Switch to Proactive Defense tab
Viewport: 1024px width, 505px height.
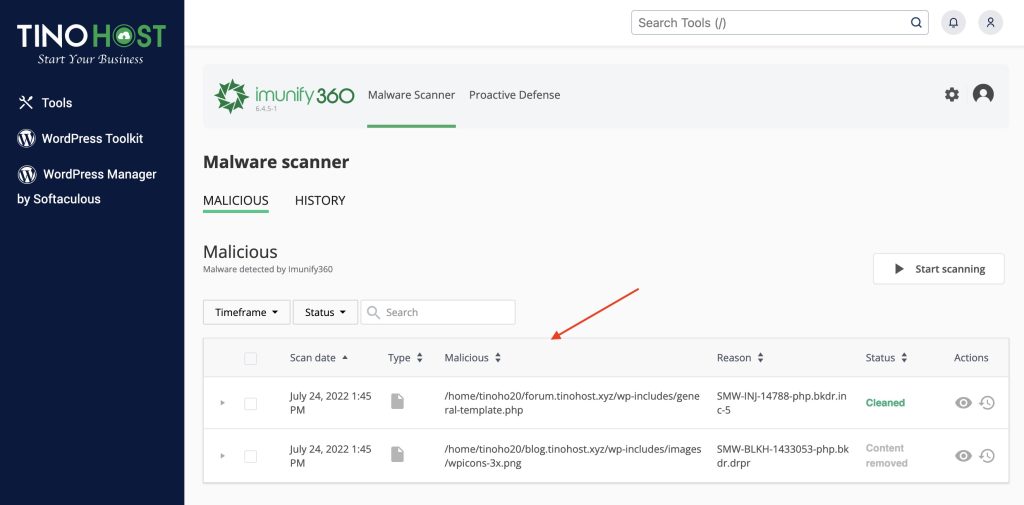coord(515,95)
